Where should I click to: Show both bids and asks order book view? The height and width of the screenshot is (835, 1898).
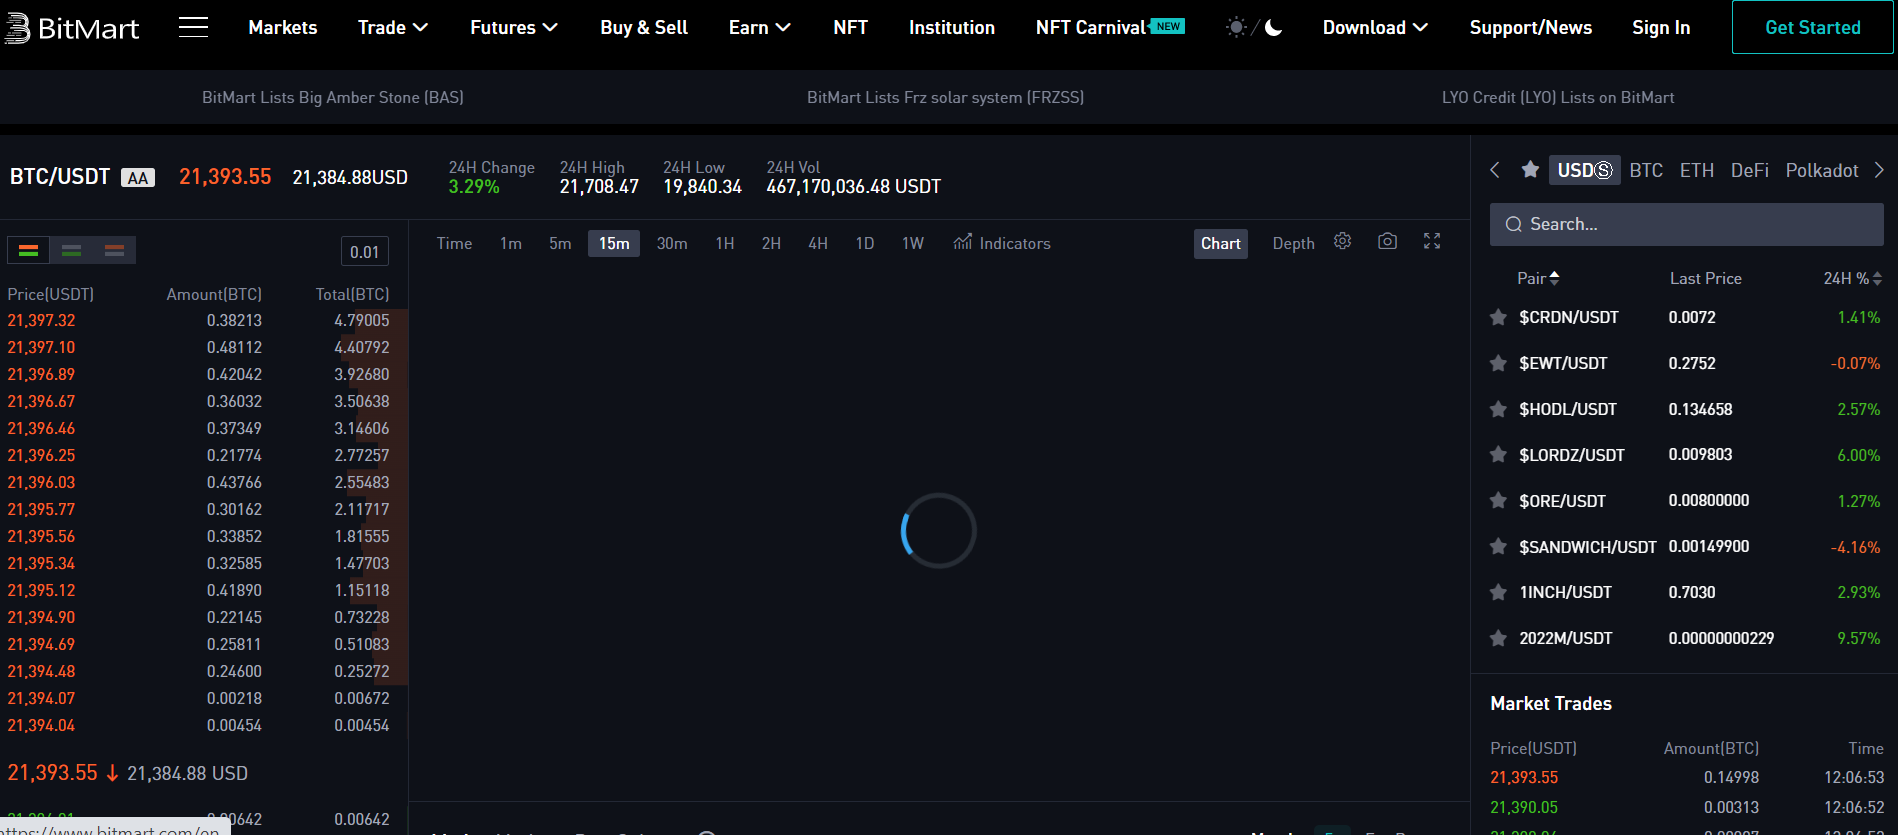[x=28, y=250]
